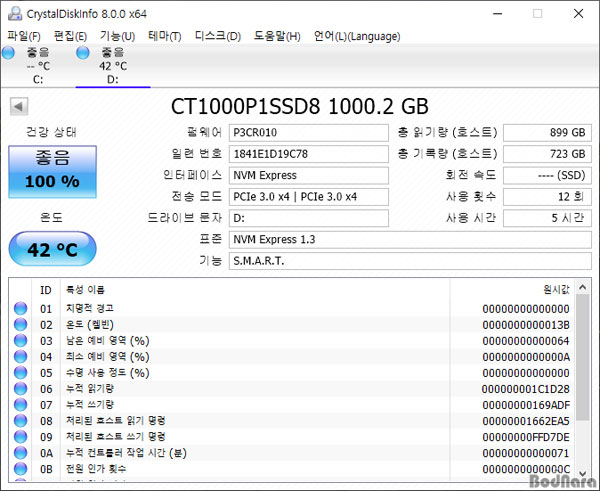Image resolution: width=600 pixels, height=491 pixels.
Task: Click status orb for attribute 01 치명적 경고
Action: click(x=21, y=308)
